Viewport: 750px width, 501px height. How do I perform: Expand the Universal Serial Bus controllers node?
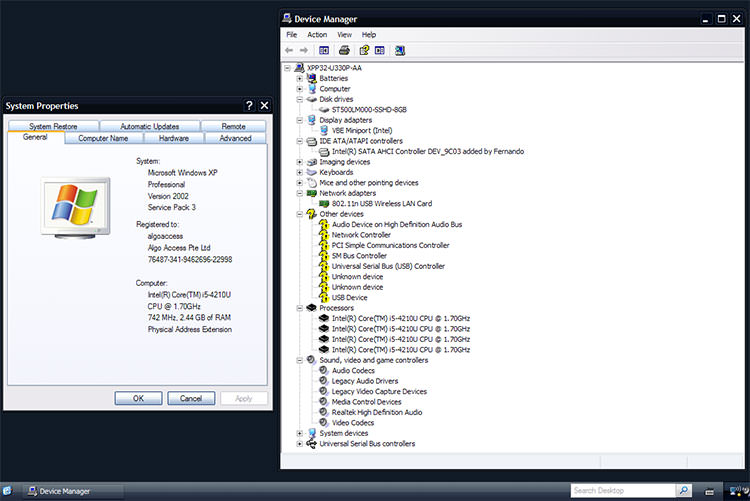click(299, 444)
